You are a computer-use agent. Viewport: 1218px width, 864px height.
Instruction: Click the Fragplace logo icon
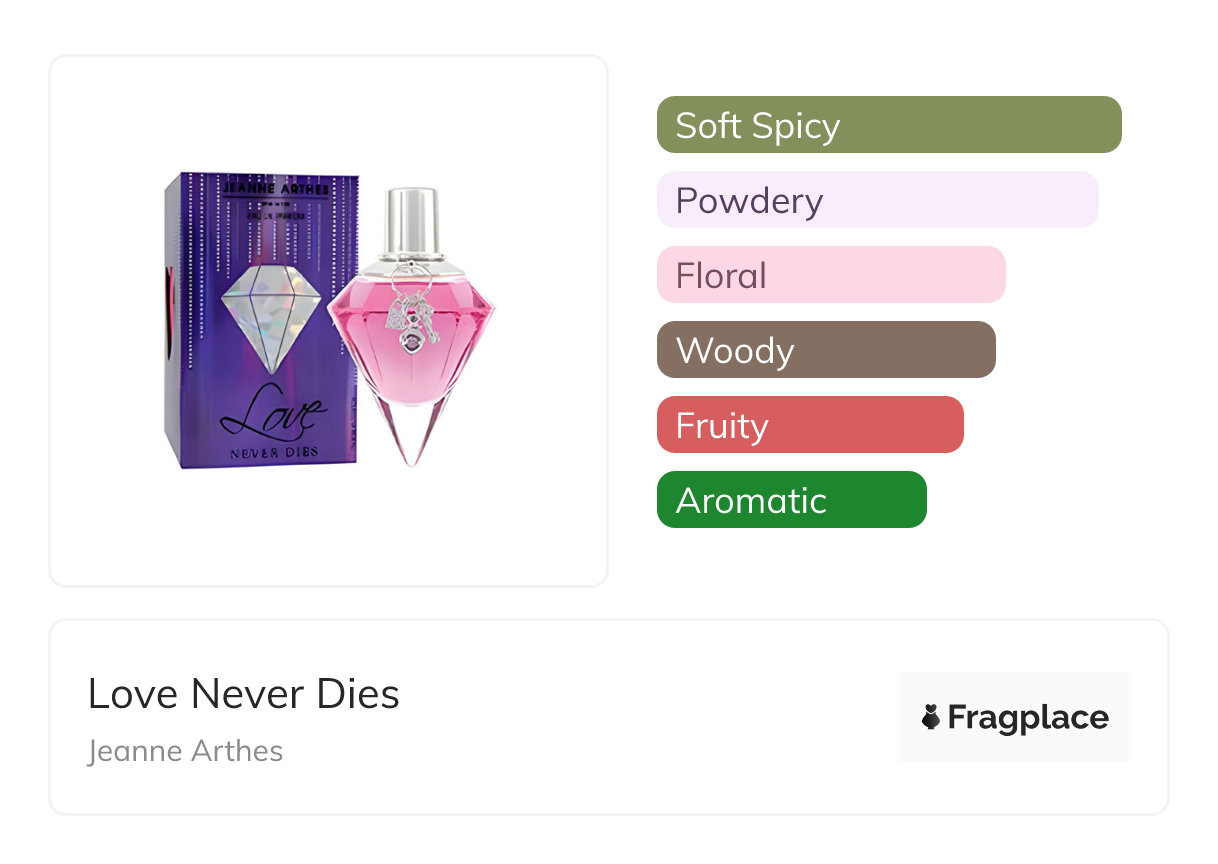pyautogui.click(x=931, y=717)
